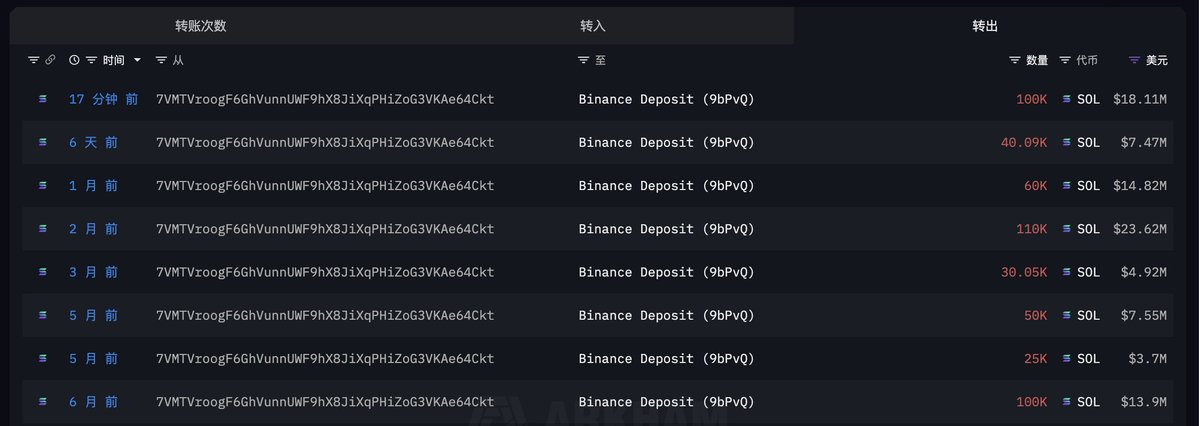The height and width of the screenshot is (426, 1199).
Task: Switch to the 转入 tab
Action: [593, 26]
